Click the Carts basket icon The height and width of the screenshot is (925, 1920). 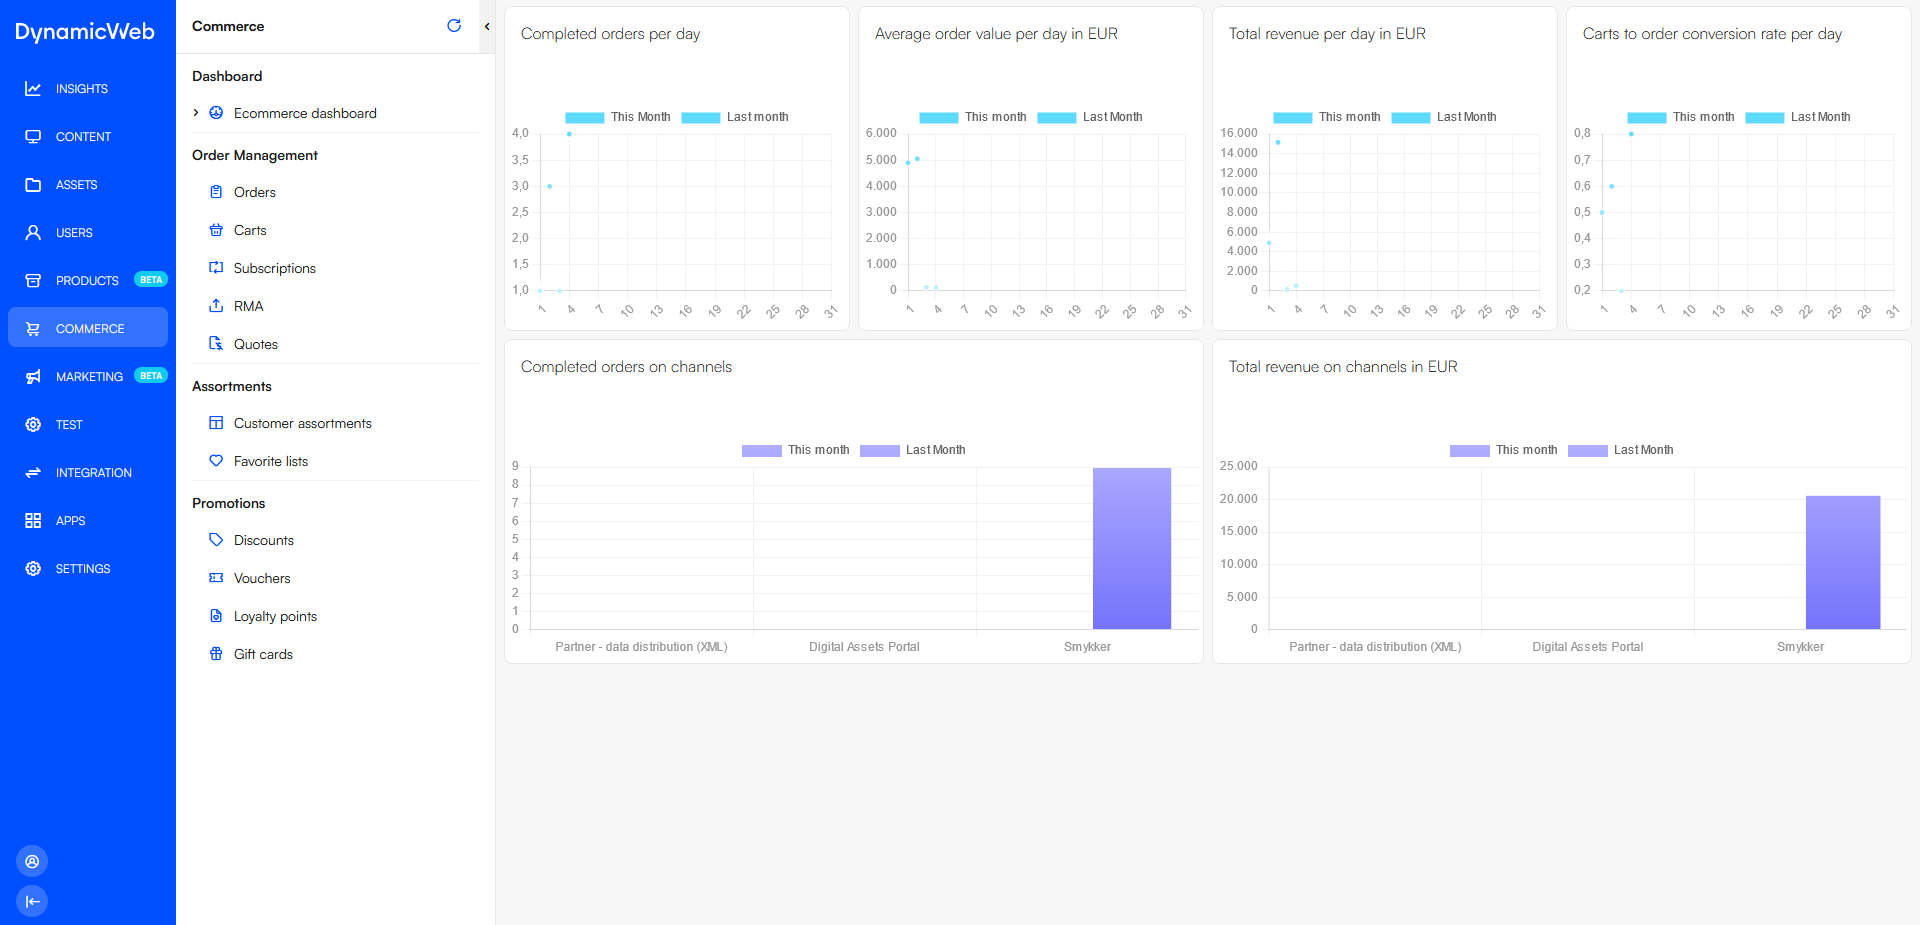[216, 230]
